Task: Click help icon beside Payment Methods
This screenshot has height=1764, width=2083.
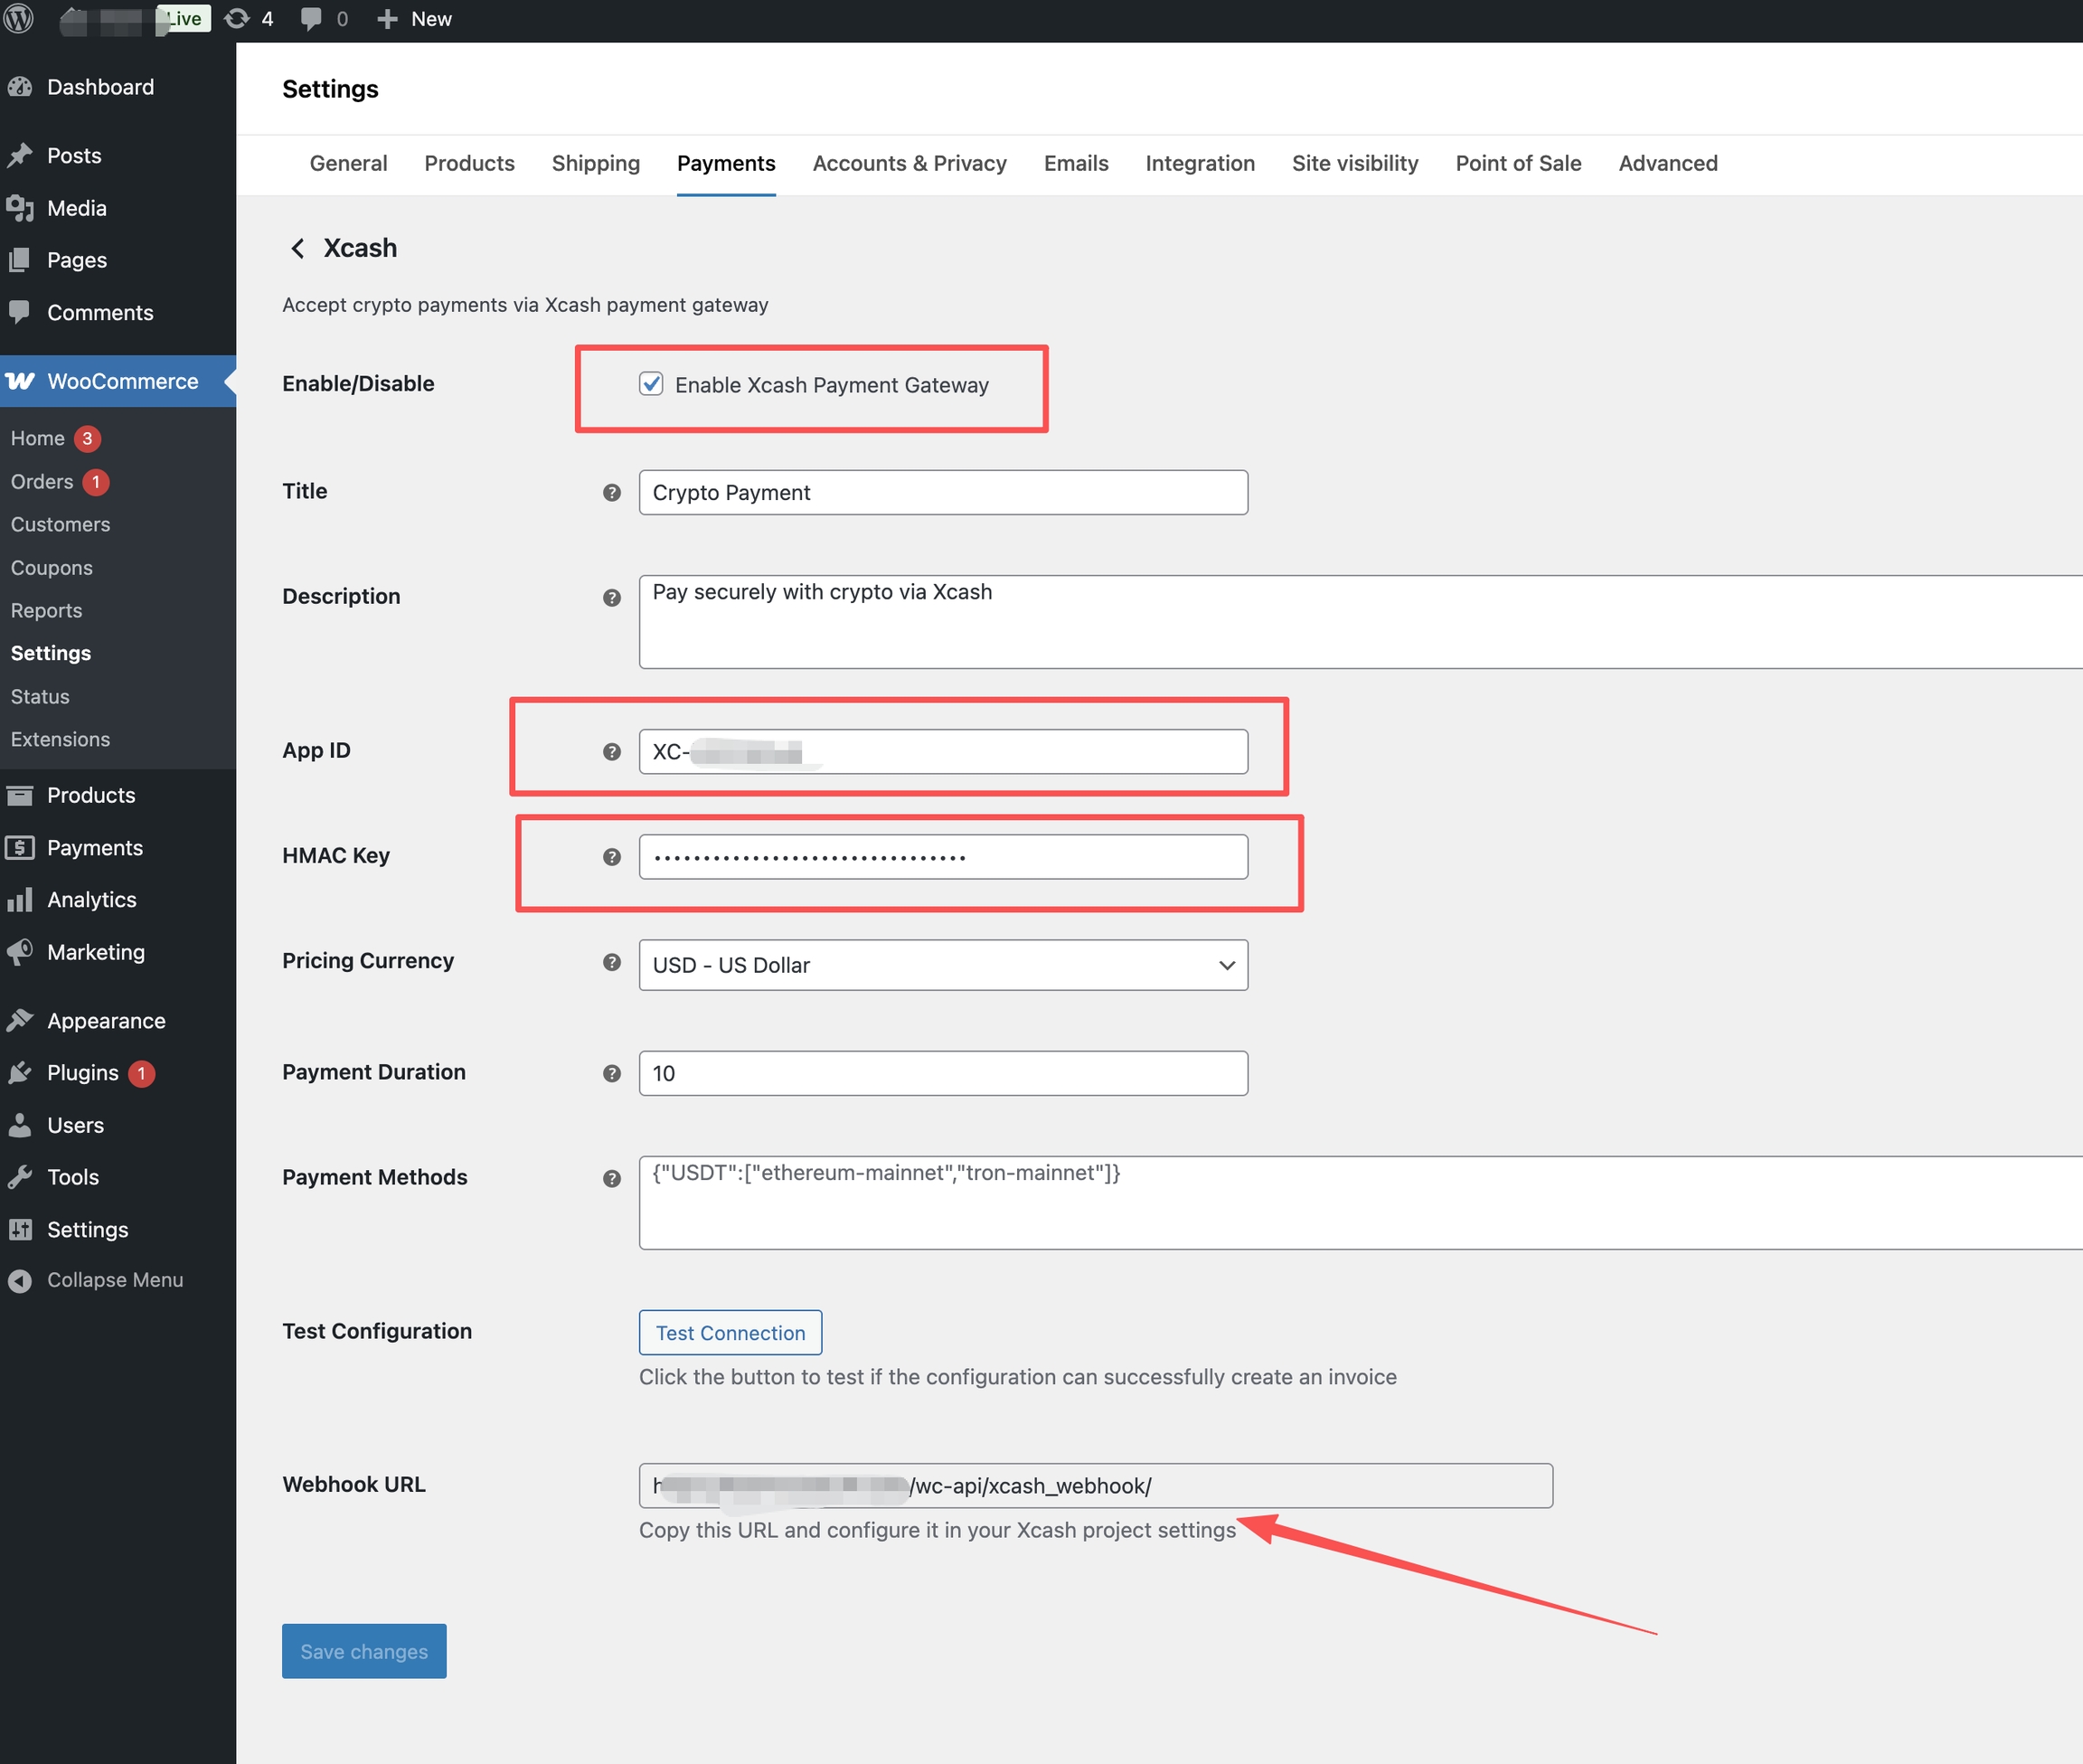Action: (612, 1178)
